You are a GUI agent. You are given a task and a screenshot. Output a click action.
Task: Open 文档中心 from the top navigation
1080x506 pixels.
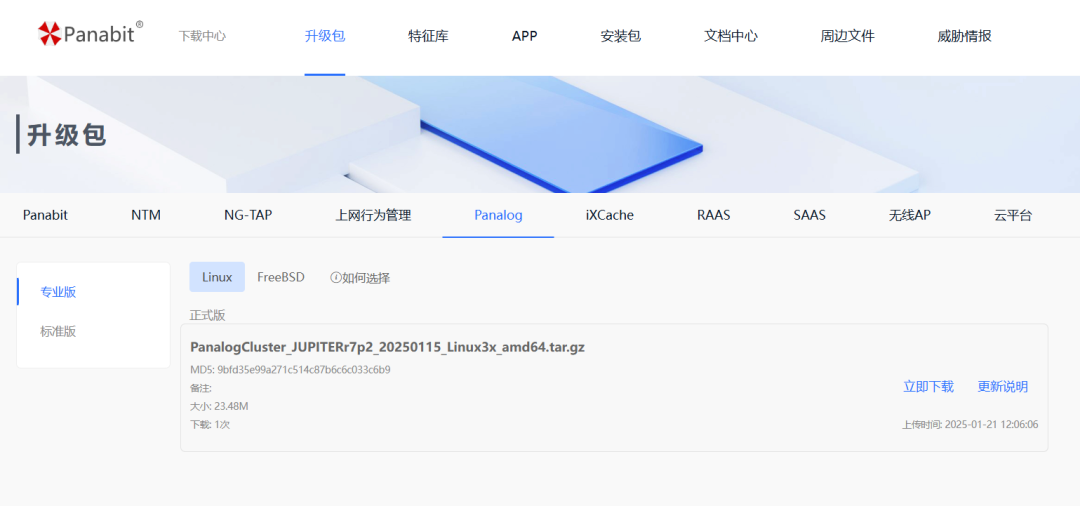coord(731,36)
